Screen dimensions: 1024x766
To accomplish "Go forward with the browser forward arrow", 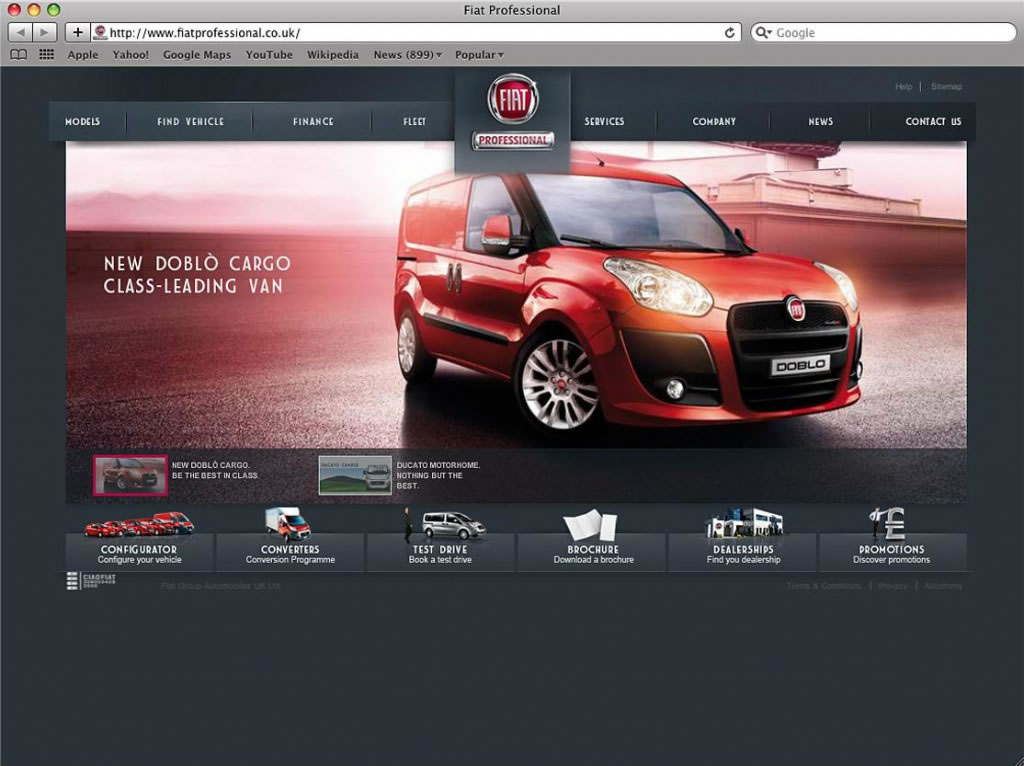I will [44, 32].
